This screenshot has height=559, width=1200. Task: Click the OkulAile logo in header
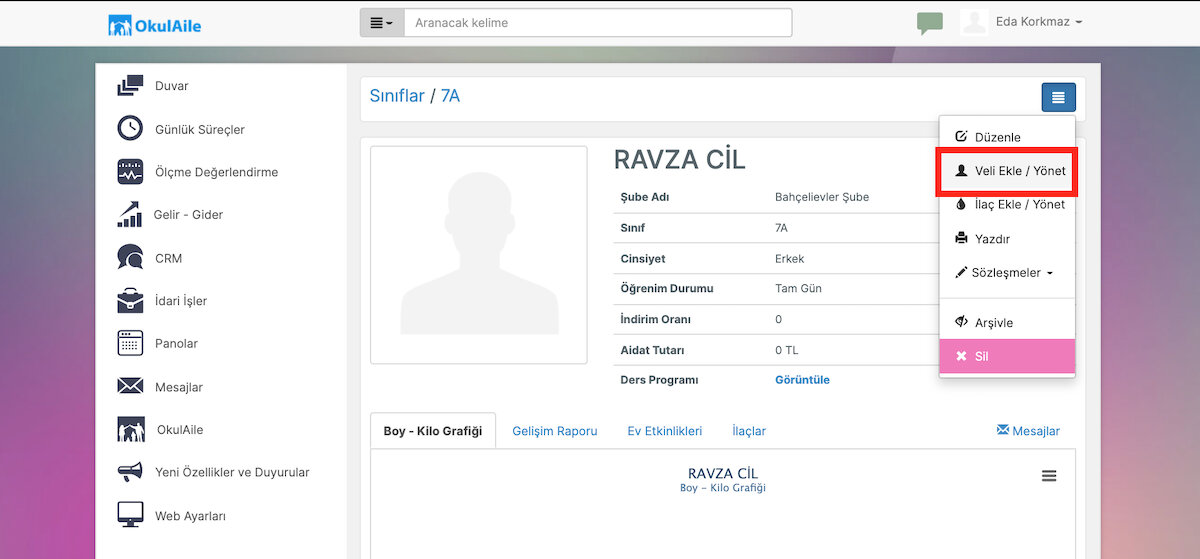pos(155,24)
